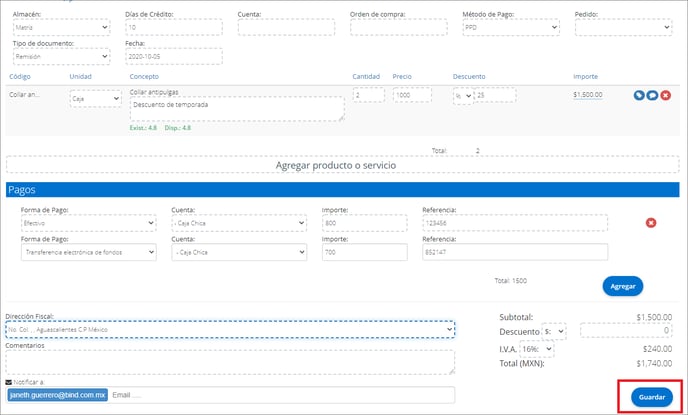Viewport: 688px width, 415px height.
Task: Open the Almacén dropdown showing Matriz
Action: tap(61, 27)
